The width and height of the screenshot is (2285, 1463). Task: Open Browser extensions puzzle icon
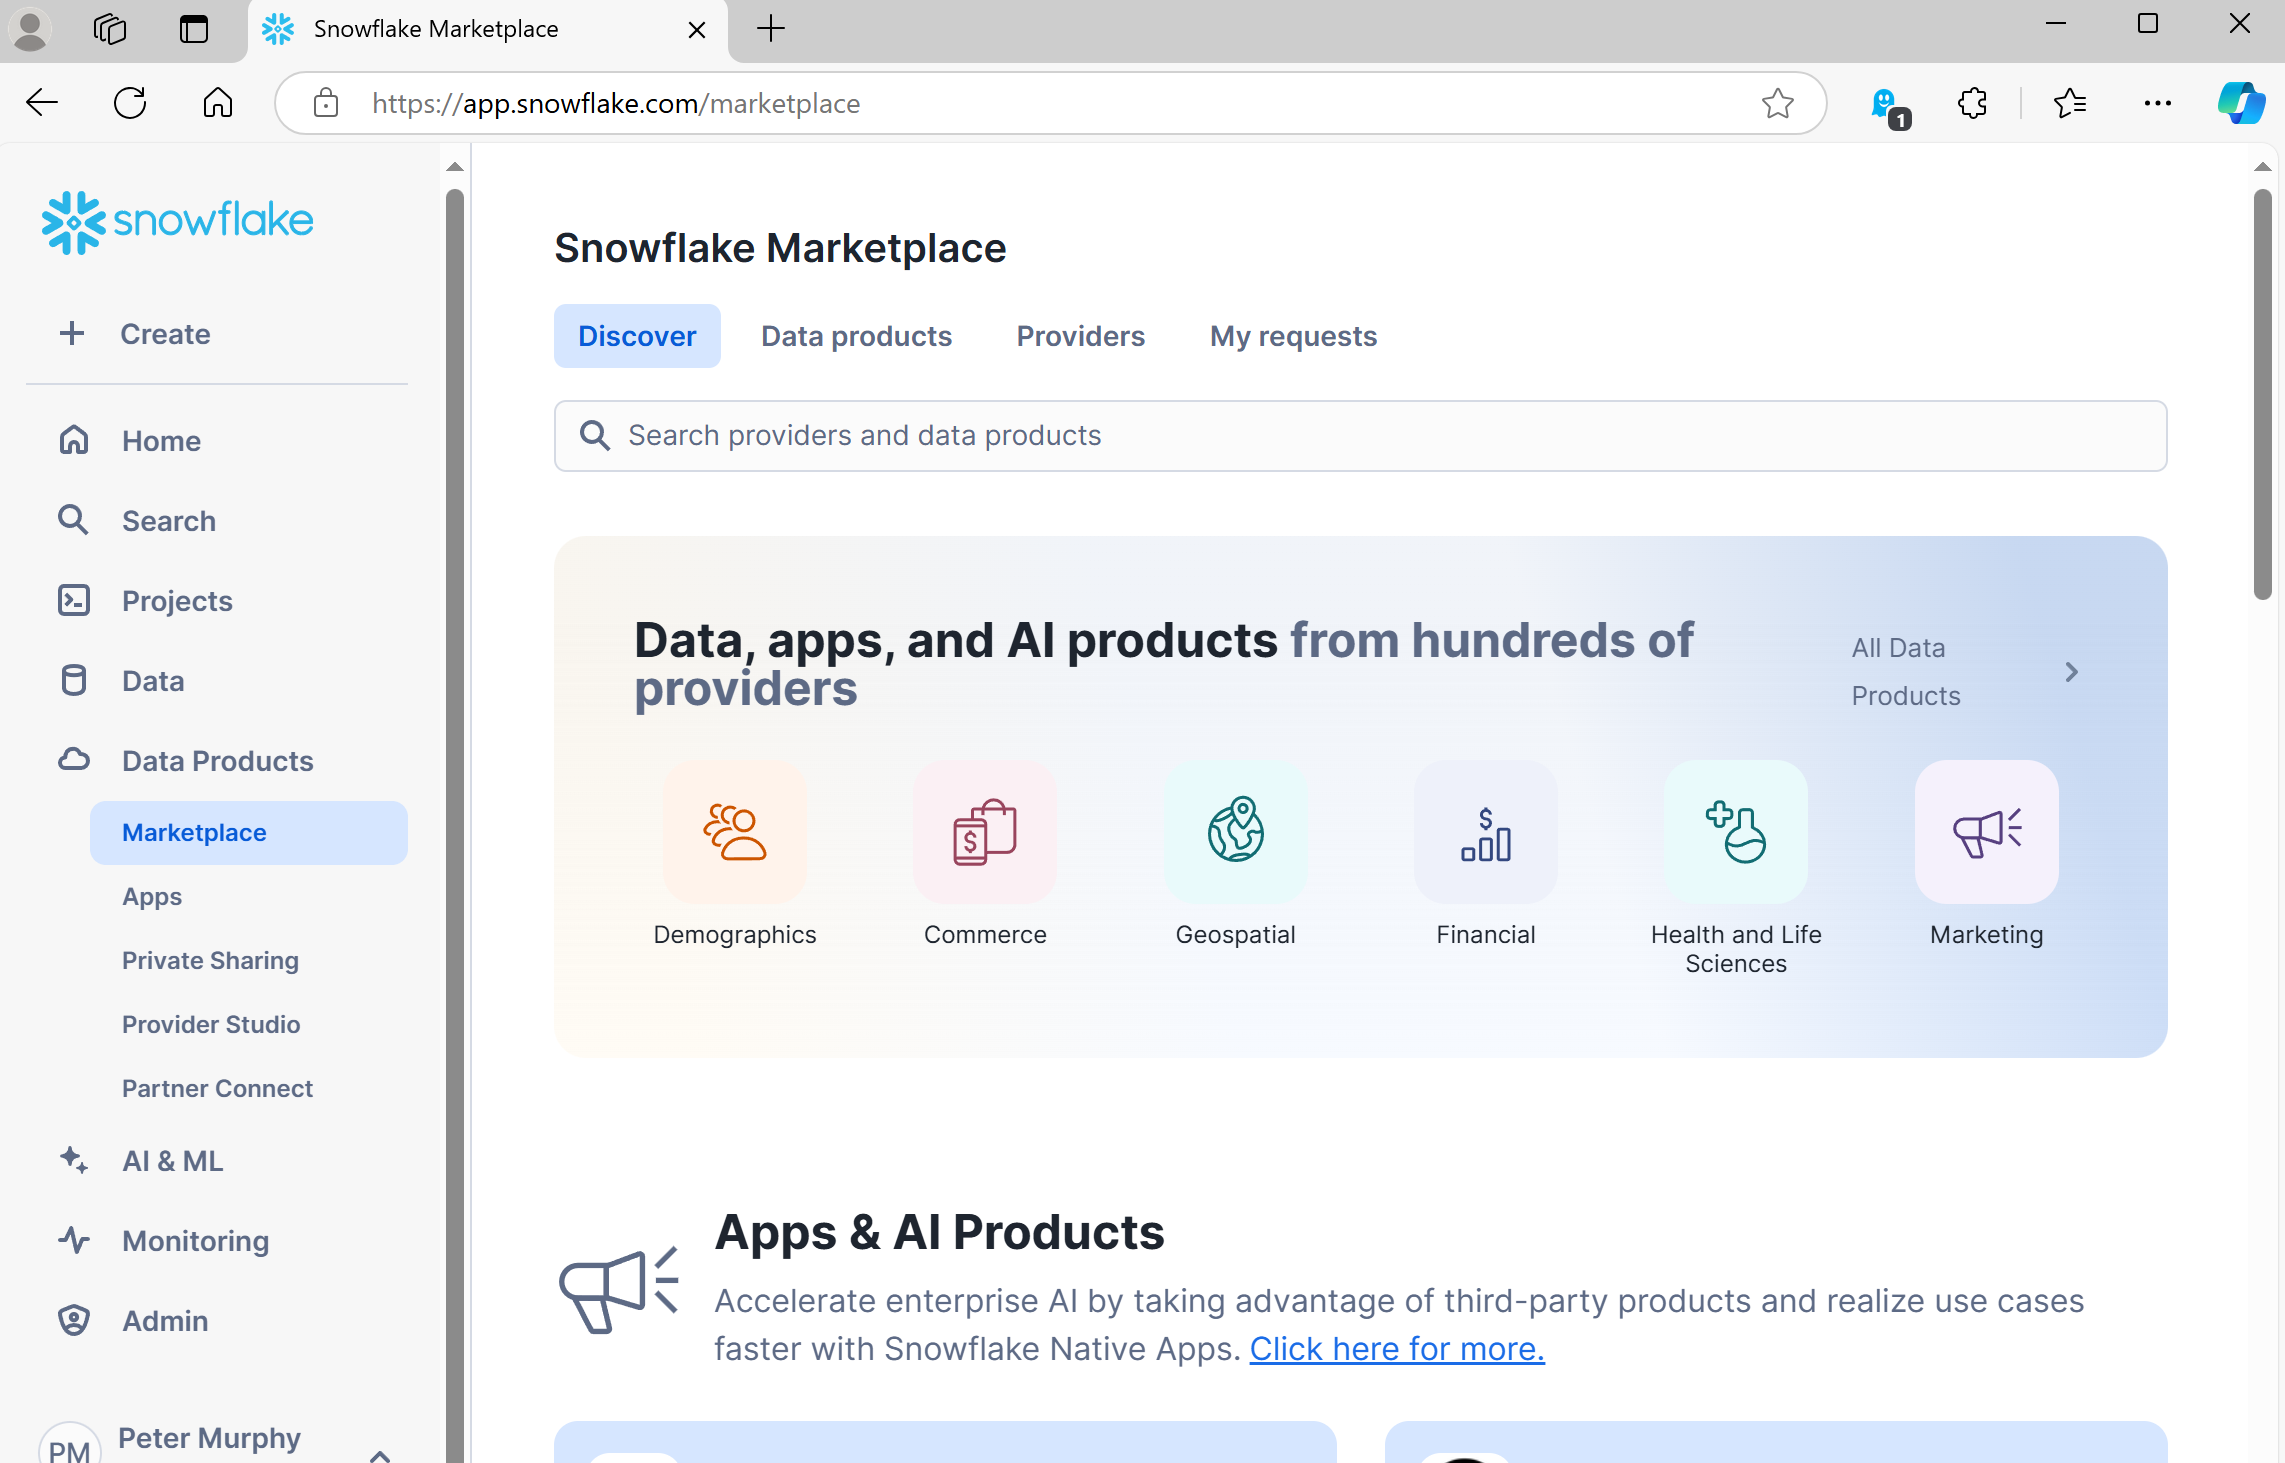tap(1972, 103)
